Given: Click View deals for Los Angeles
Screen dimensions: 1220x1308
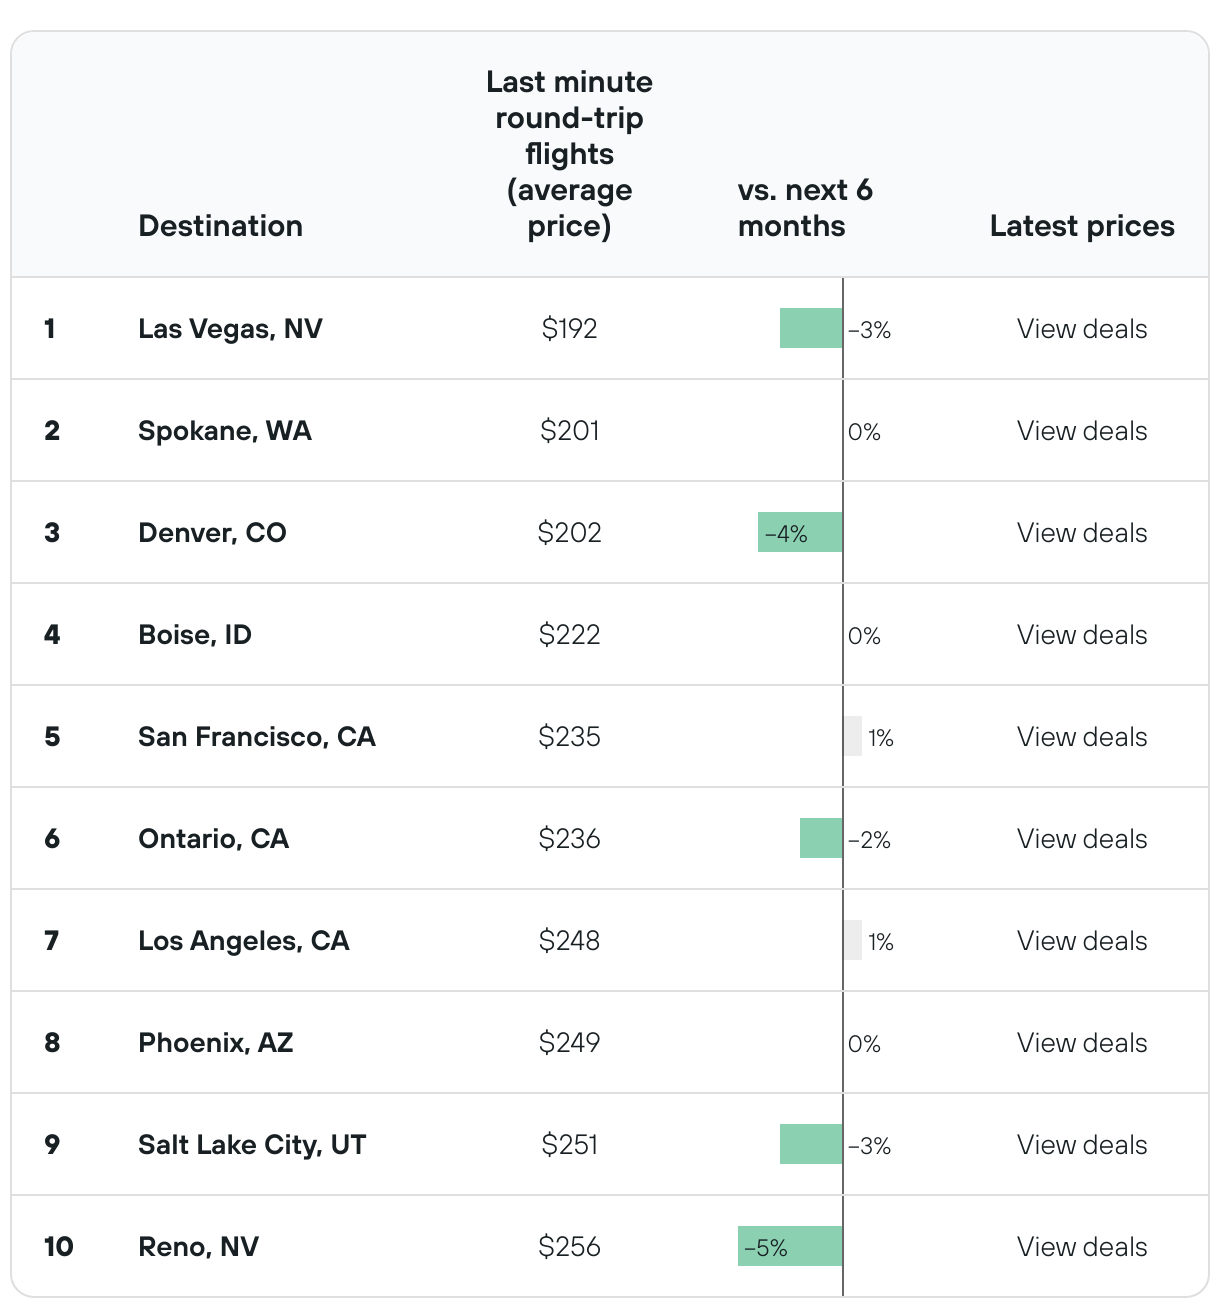Looking at the screenshot, I should click(1081, 941).
